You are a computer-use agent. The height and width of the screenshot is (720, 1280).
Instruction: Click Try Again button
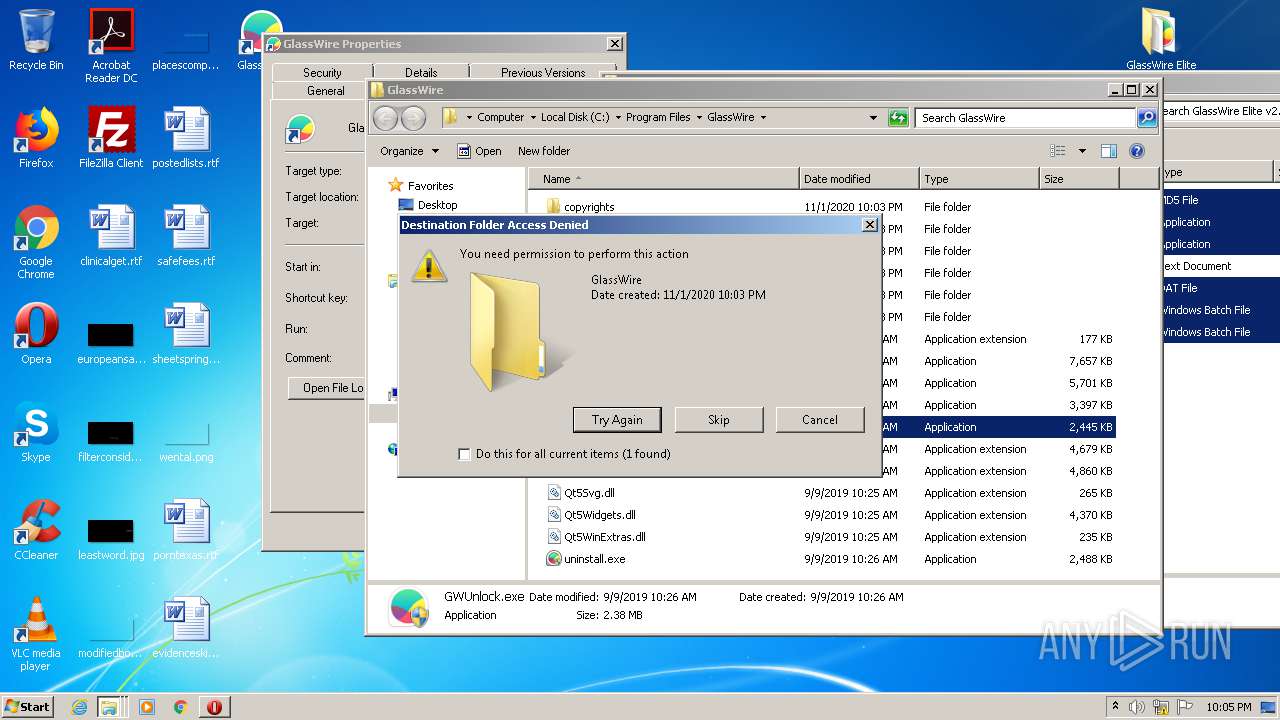tap(617, 420)
